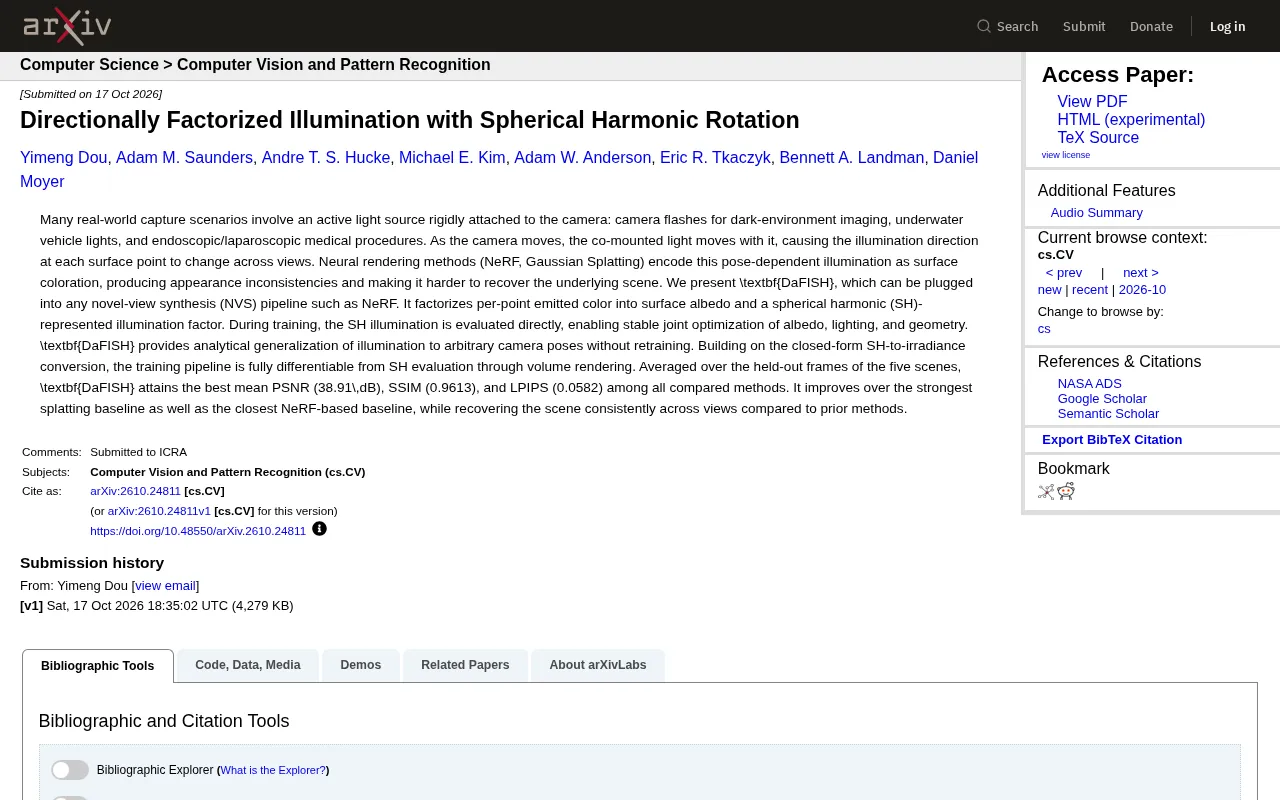Switch to Bibliographic Tools tab
1280x800 pixels.
(98, 666)
